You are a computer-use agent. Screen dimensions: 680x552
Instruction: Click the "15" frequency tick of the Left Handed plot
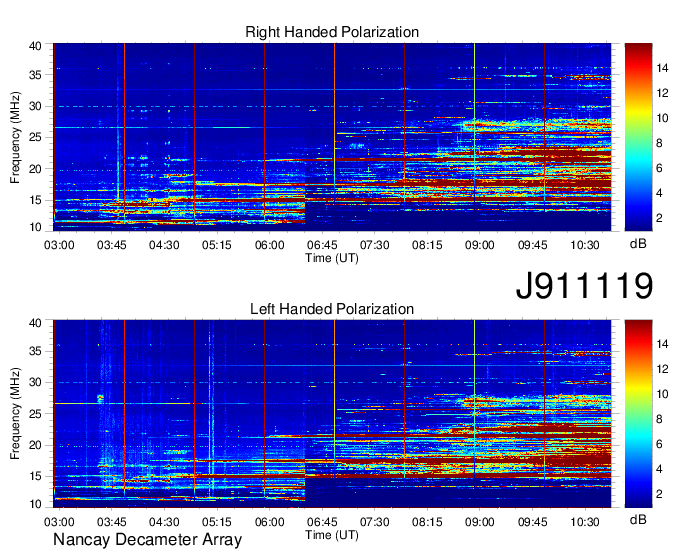pyautogui.click(x=35, y=476)
